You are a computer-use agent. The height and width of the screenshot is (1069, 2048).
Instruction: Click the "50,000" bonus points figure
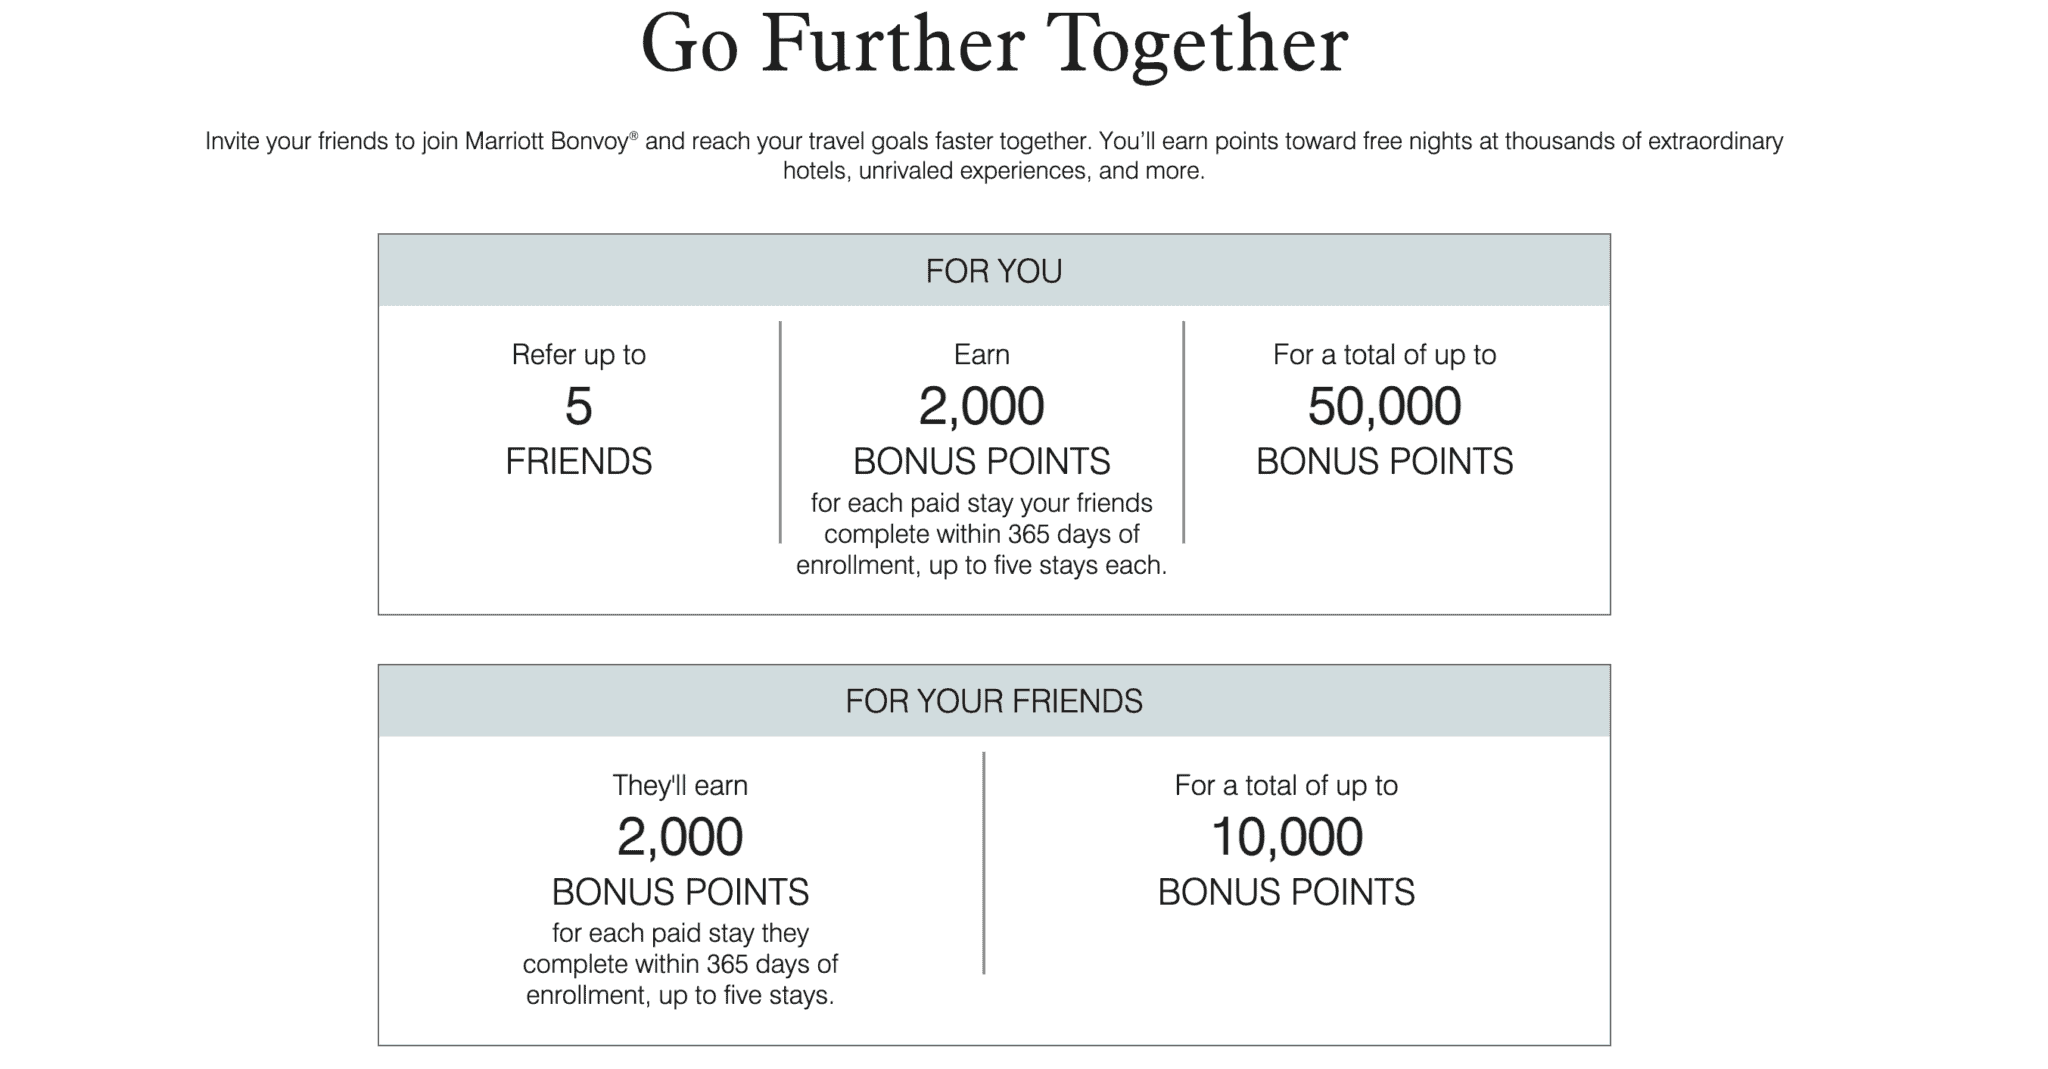(x=1384, y=406)
